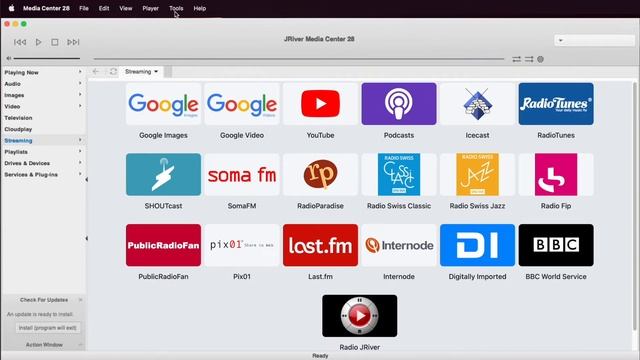Skip to the previous track
640x360 pixels.
point(20,42)
